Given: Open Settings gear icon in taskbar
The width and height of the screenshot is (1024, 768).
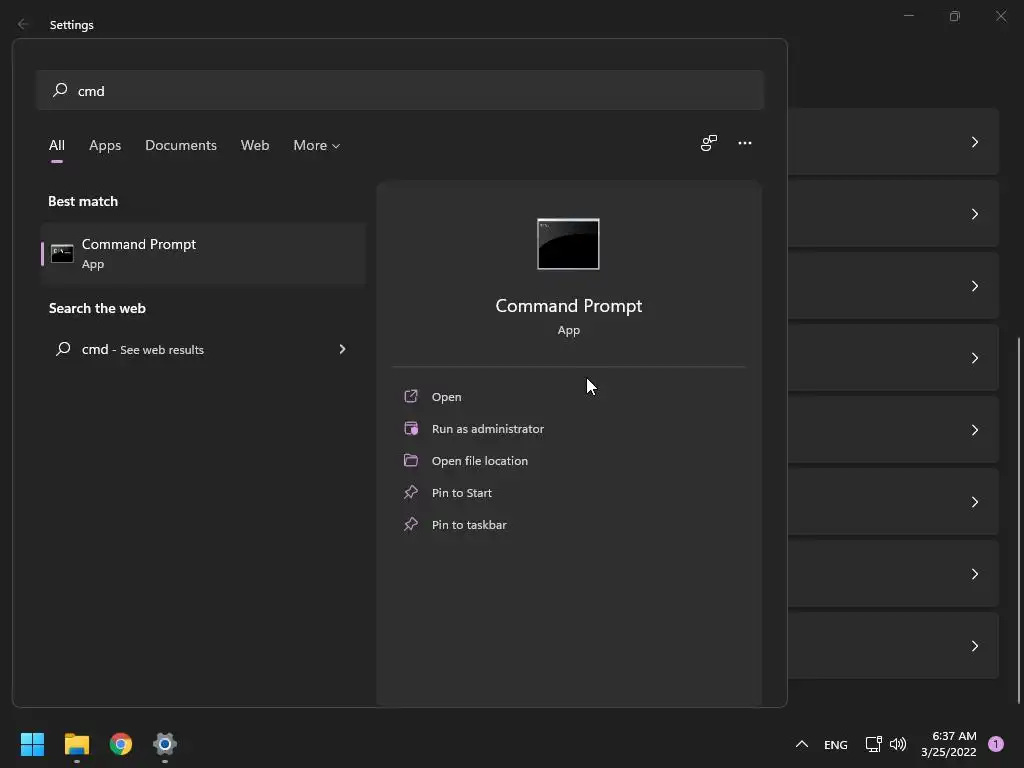Looking at the screenshot, I should pyautogui.click(x=165, y=744).
